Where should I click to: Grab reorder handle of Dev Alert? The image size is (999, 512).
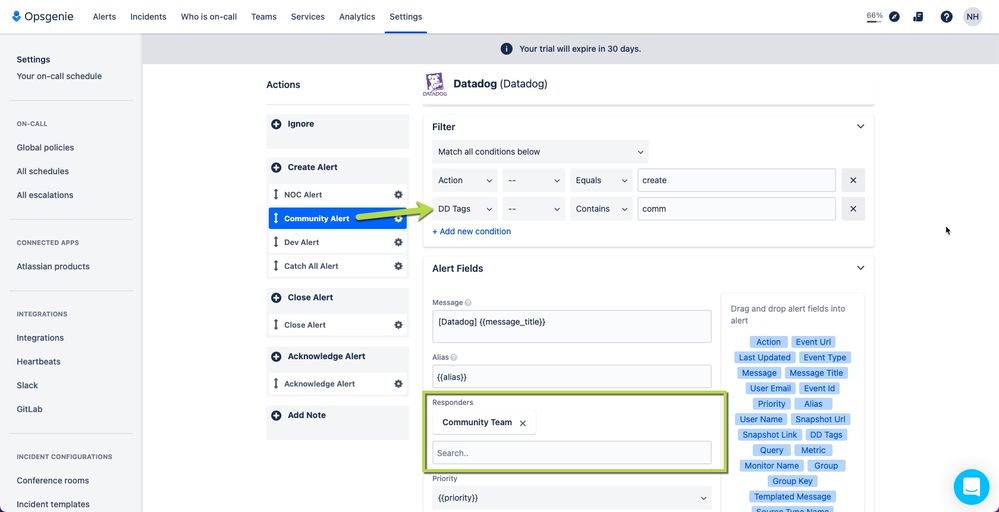click(x=276, y=243)
